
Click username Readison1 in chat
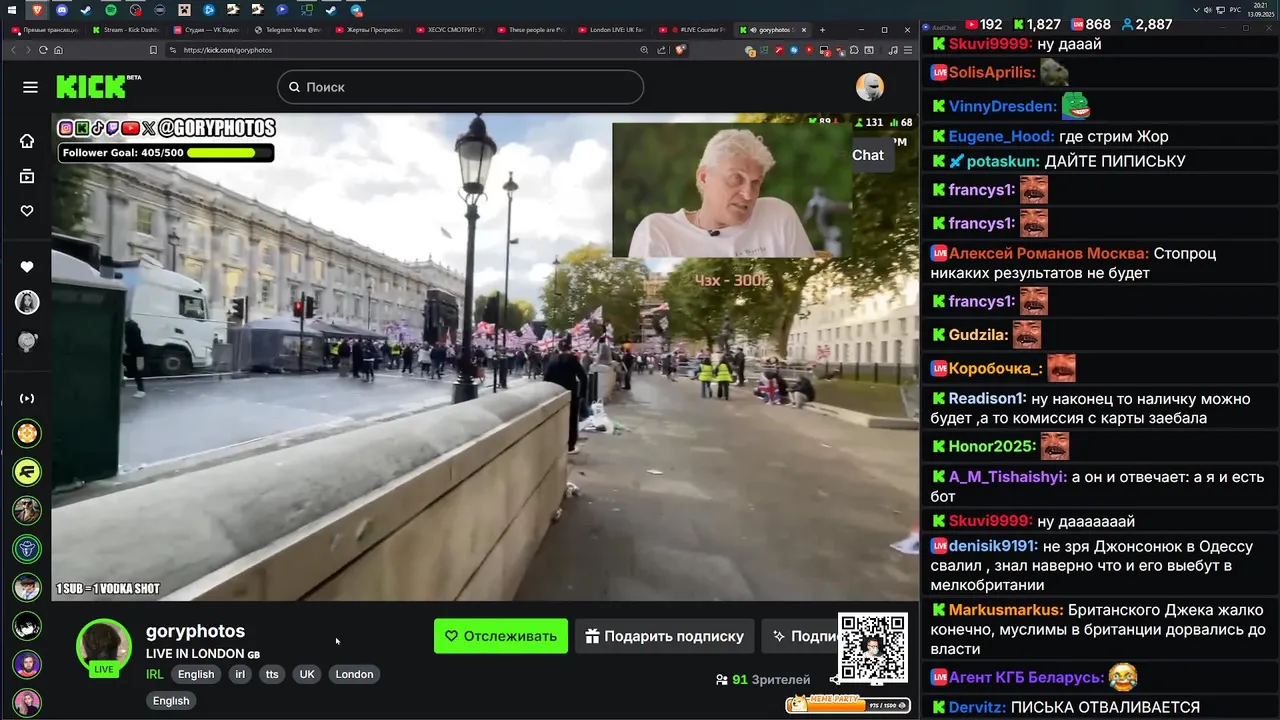988,399
